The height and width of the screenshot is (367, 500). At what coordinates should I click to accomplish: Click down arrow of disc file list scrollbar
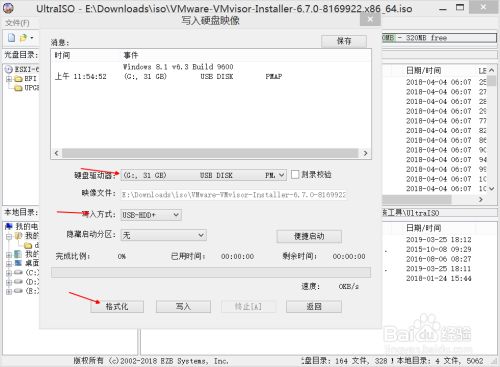(492, 189)
